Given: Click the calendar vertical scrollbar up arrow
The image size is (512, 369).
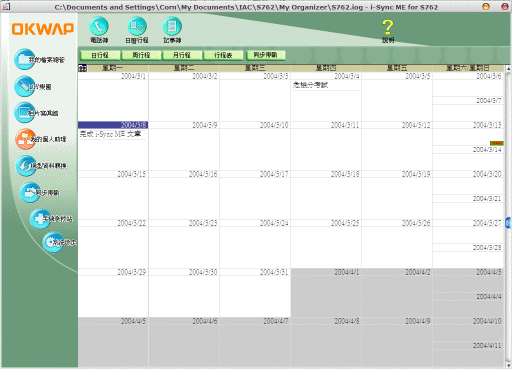Looking at the screenshot, I should tap(508, 69).
